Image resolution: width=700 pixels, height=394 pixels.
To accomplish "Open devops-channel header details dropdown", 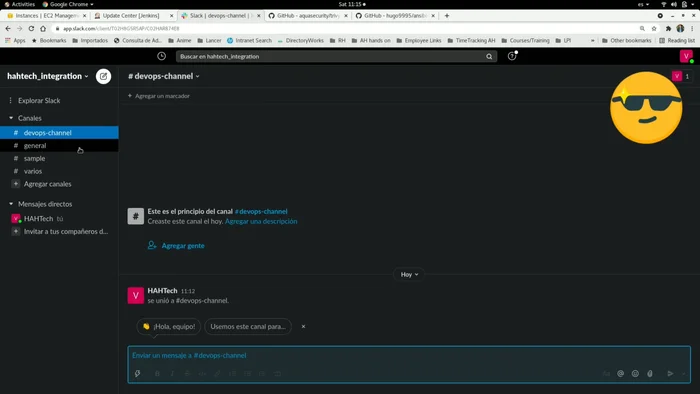I will (164, 76).
